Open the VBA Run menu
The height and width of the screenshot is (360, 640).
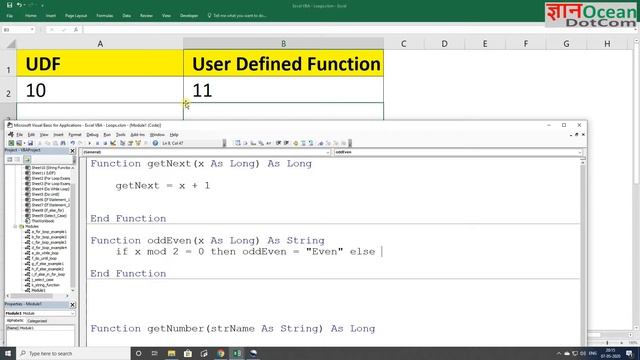[x=107, y=135]
